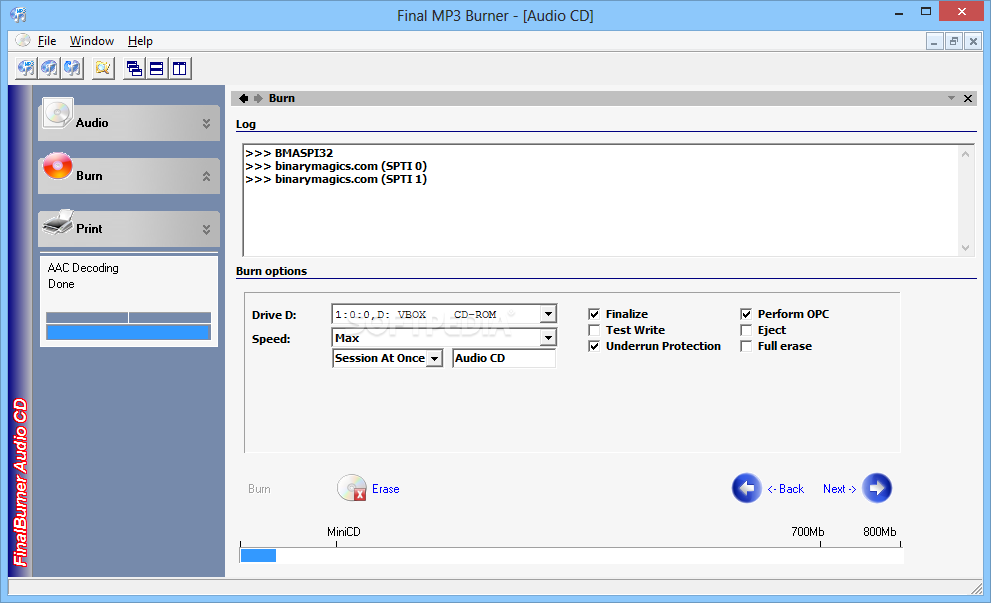Viewport: 991px width, 603px height.
Task: Click the Erase disc icon with red X
Action: (x=352, y=488)
